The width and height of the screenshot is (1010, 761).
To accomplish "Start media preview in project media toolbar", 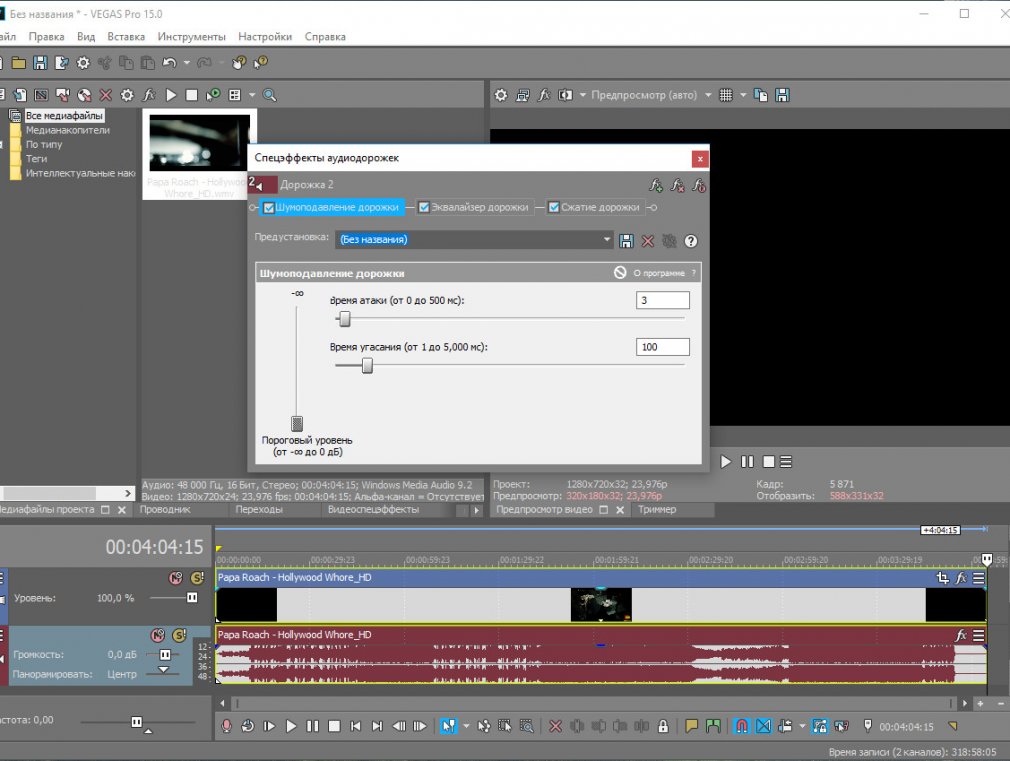I will coord(171,95).
